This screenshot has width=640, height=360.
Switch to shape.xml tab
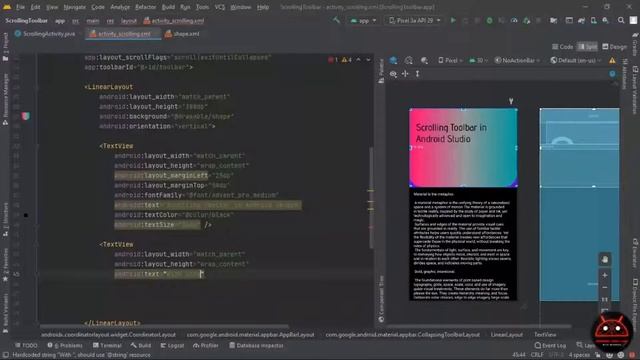coord(182,34)
